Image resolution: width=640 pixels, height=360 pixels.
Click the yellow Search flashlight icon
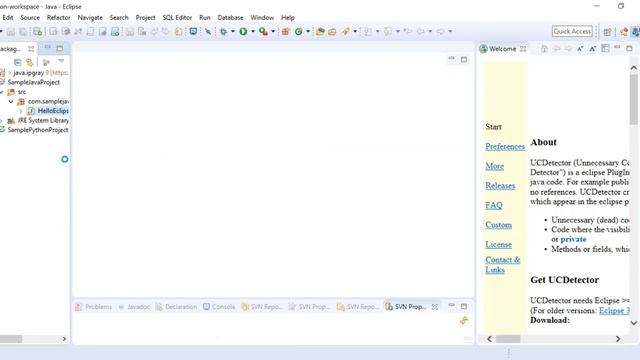click(x=346, y=31)
